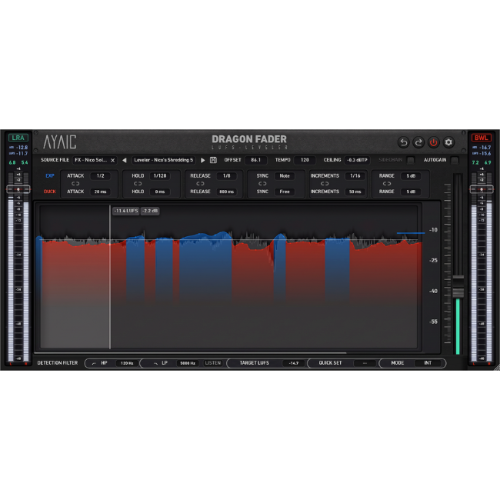Click the save preset icon
Screen dimensions: 500x500
click(x=213, y=160)
